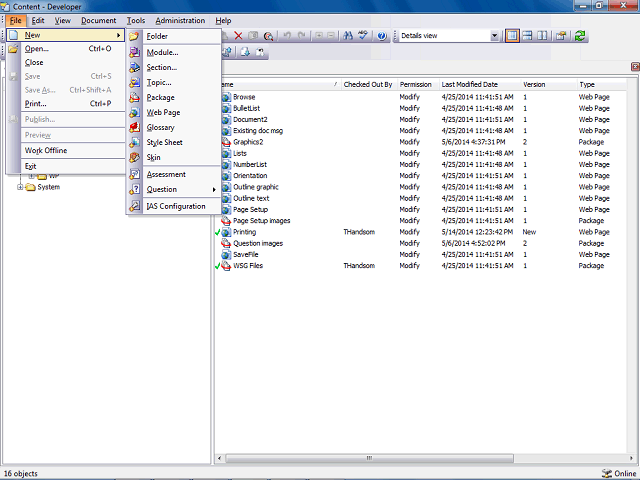Open the Document menu
The height and width of the screenshot is (480, 640).
(x=98, y=20)
